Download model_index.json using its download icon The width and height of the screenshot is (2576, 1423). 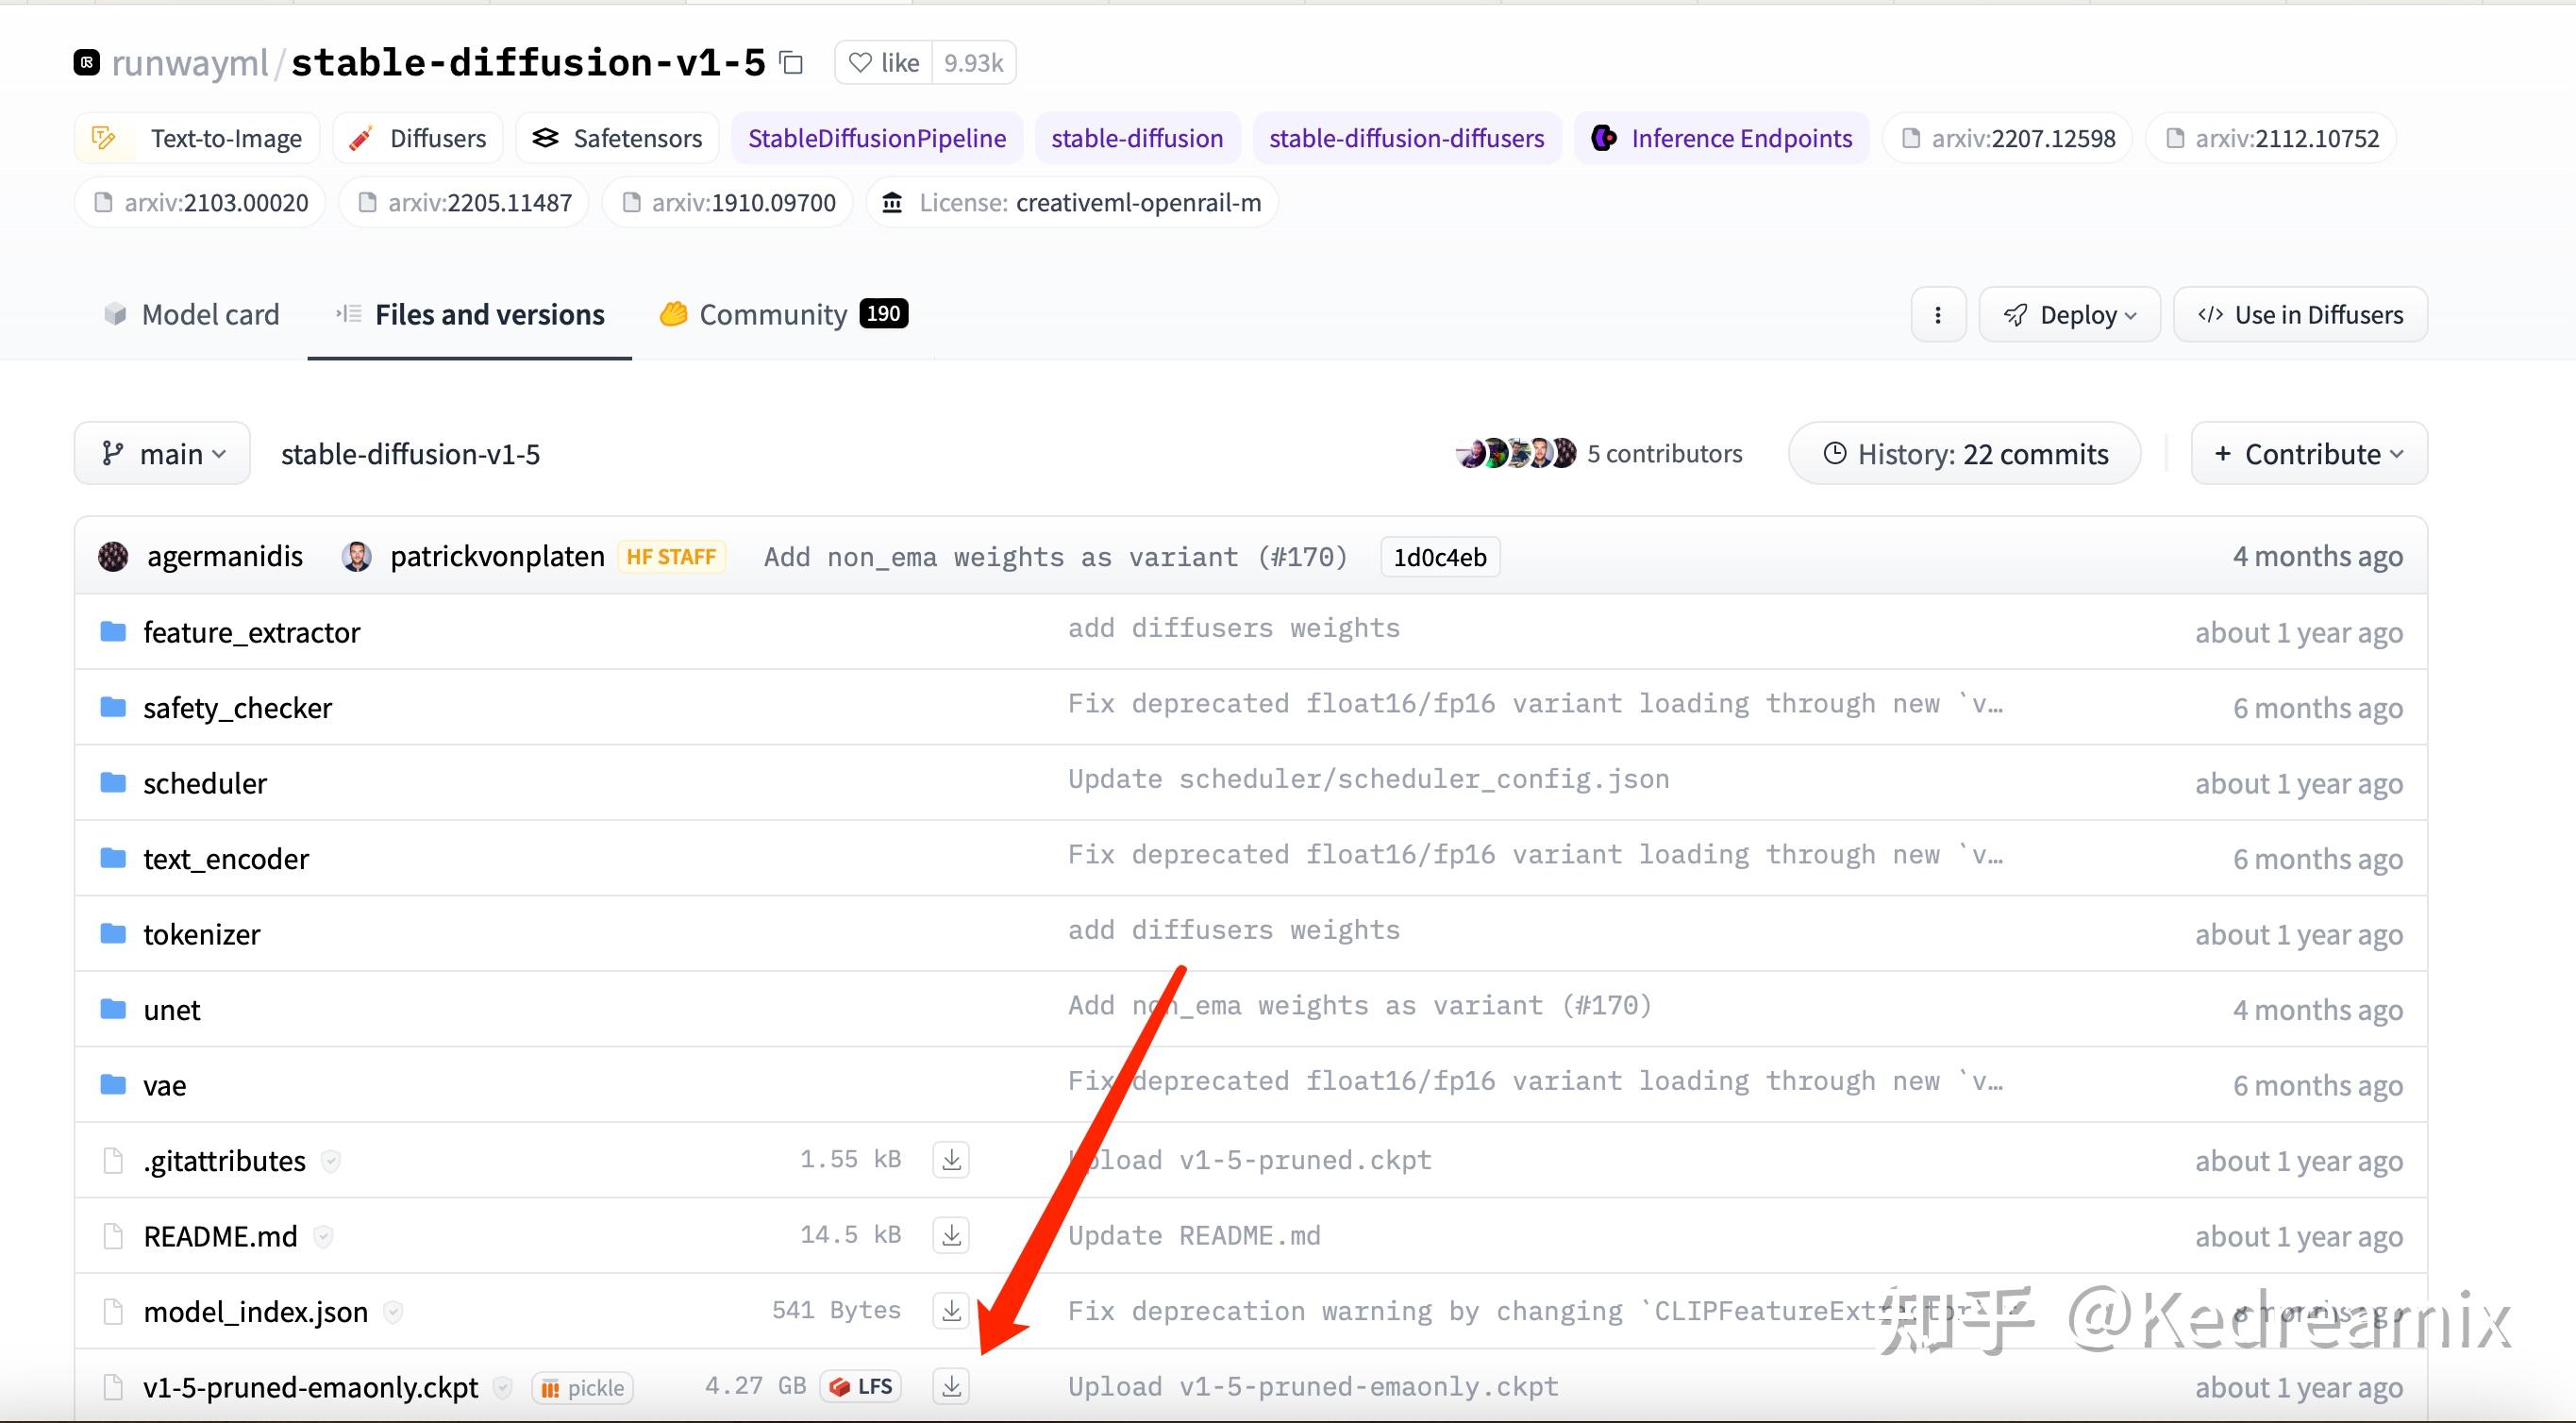coord(950,1310)
